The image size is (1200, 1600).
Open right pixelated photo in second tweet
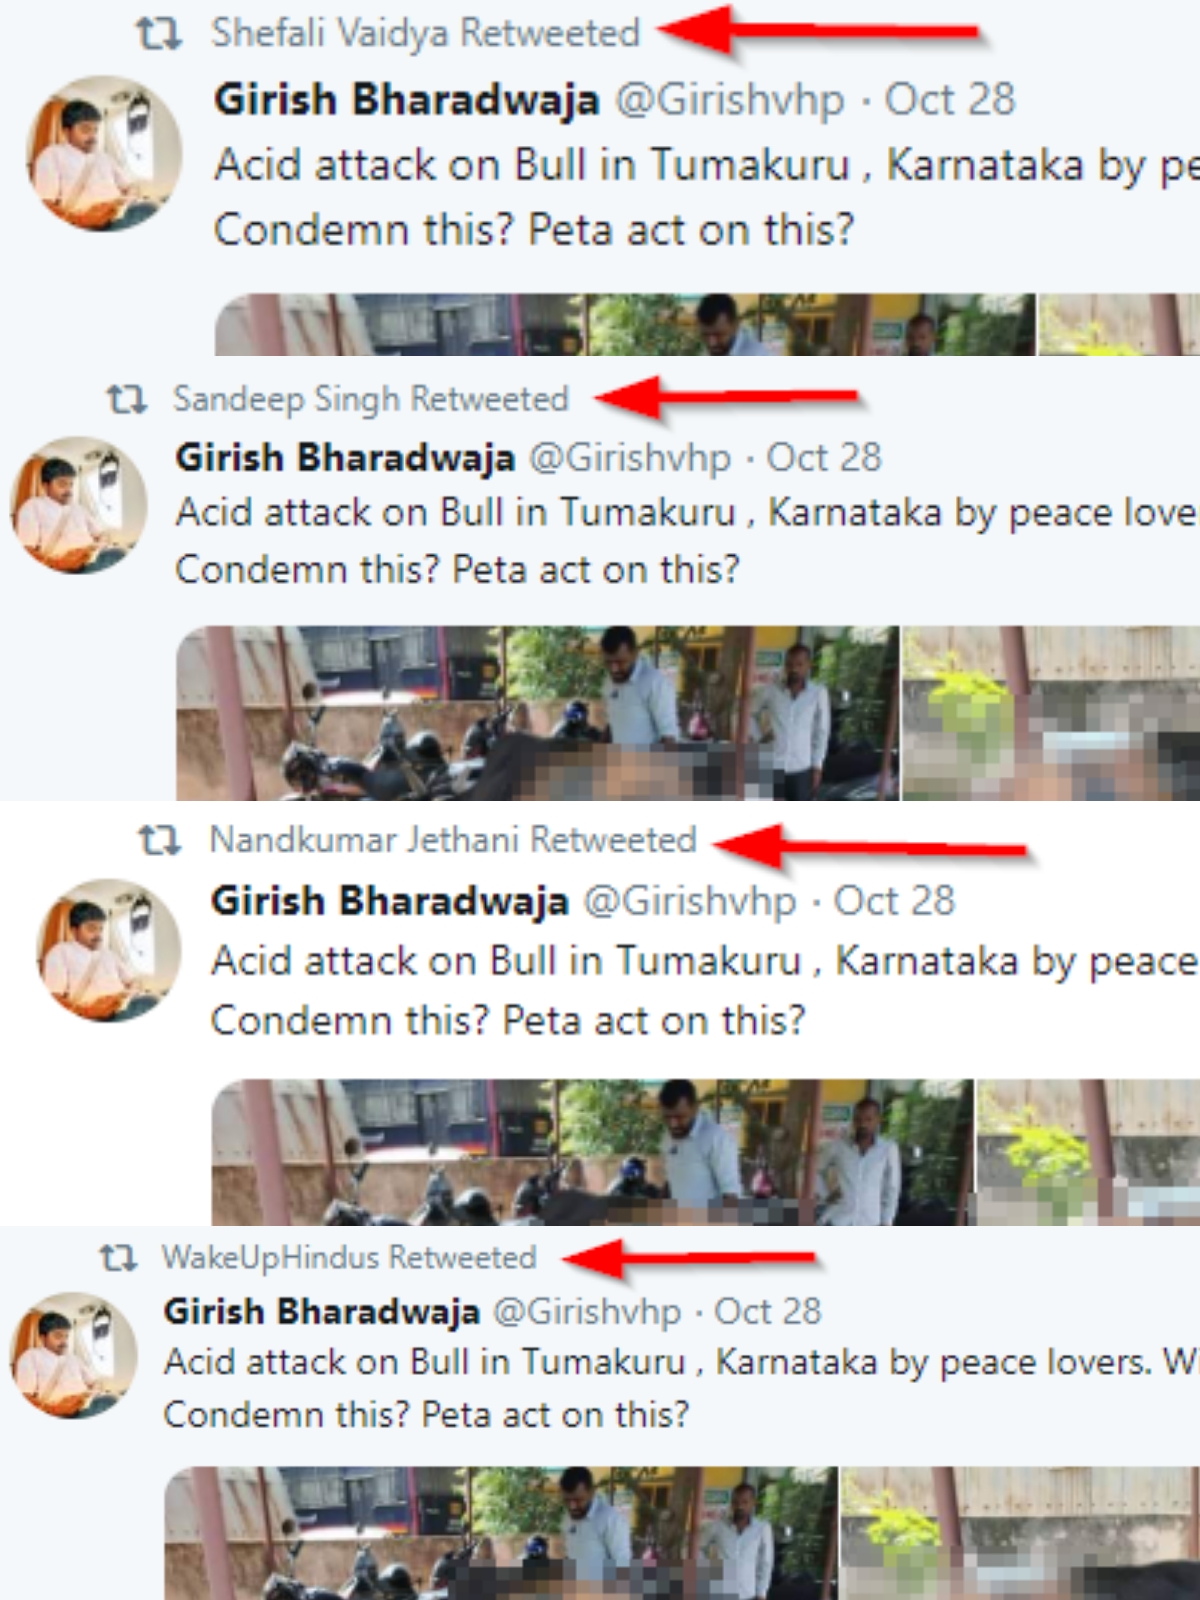pyautogui.click(x=1051, y=713)
